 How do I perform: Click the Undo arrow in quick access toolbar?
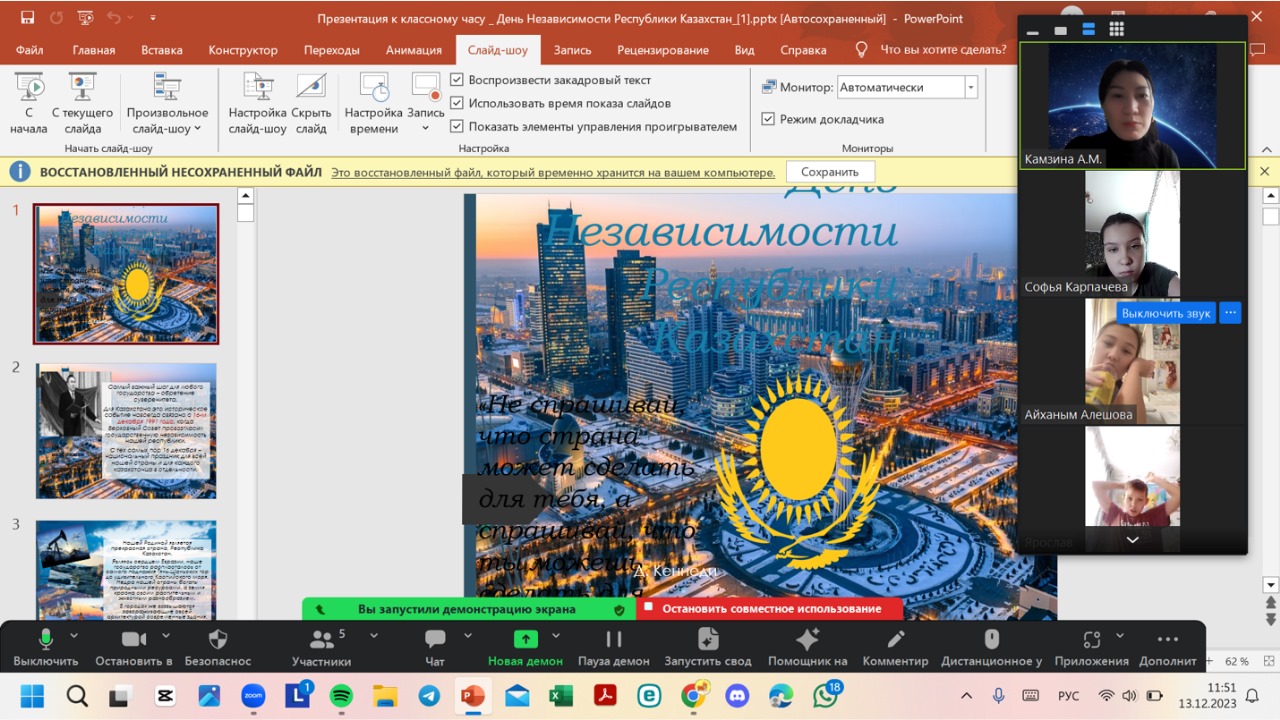(113, 18)
